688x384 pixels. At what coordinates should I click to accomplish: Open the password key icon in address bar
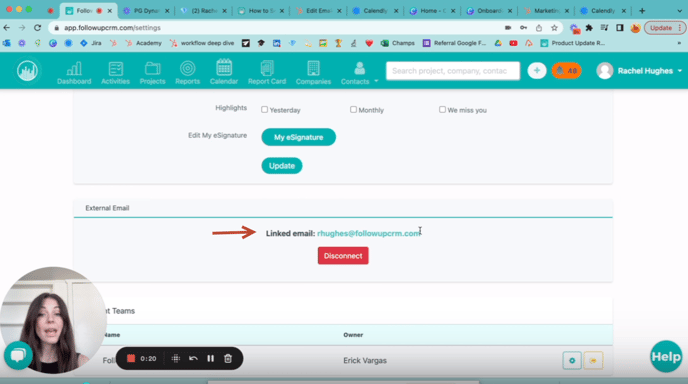click(x=523, y=28)
